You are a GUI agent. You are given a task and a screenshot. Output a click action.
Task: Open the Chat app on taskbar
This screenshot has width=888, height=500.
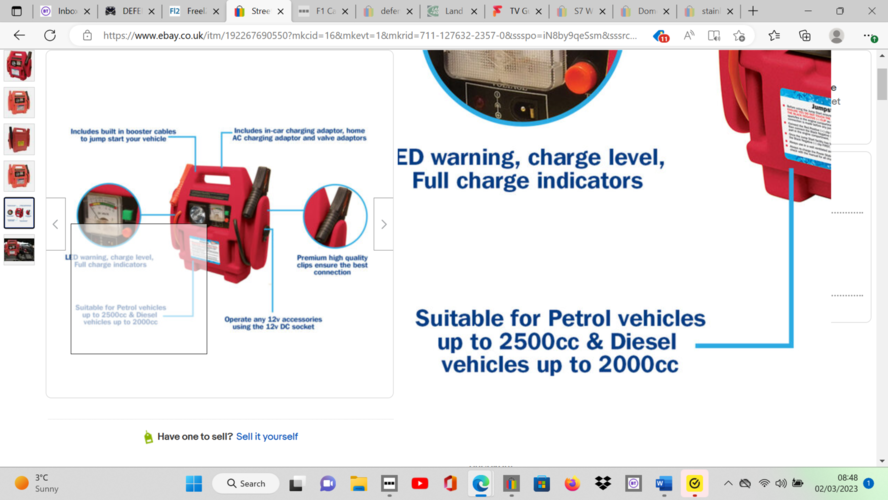pyautogui.click(x=327, y=484)
